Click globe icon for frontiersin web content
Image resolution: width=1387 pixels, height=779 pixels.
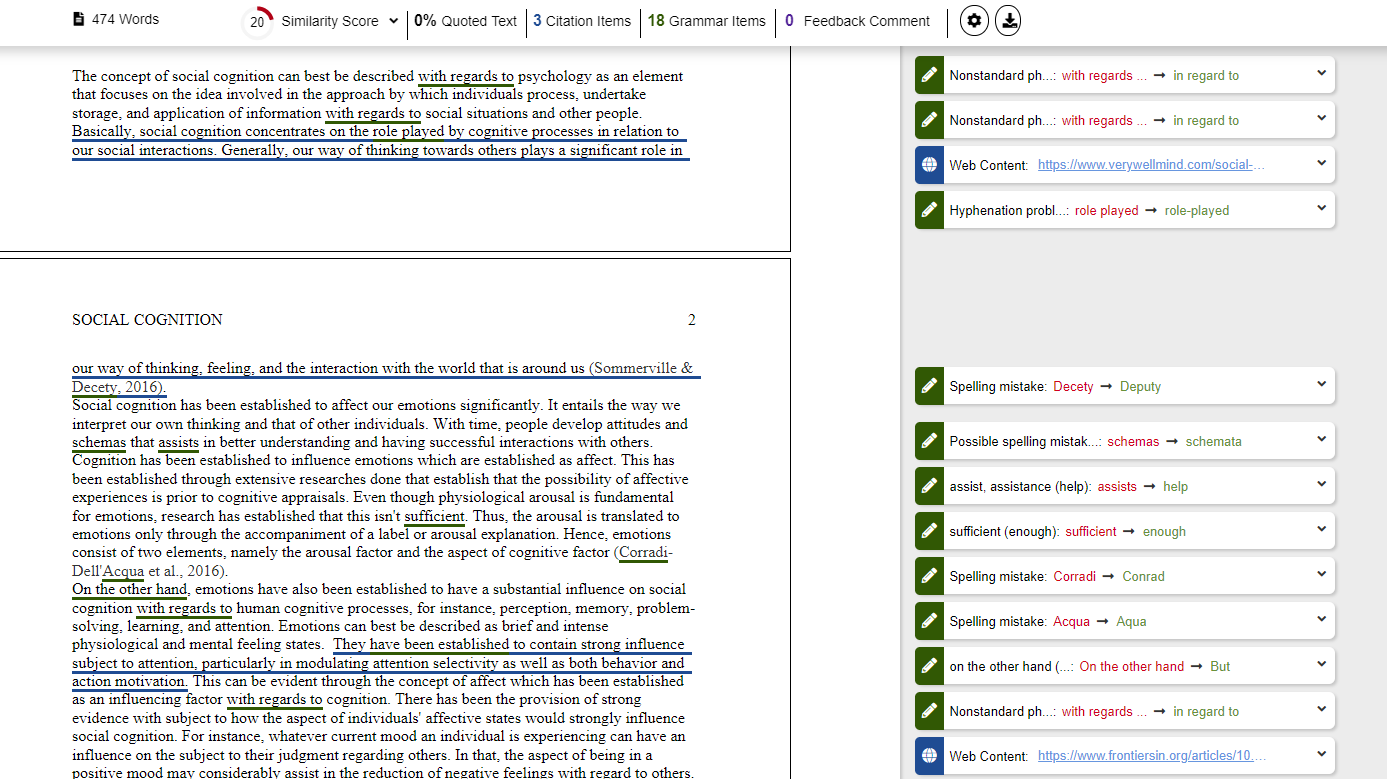(929, 756)
